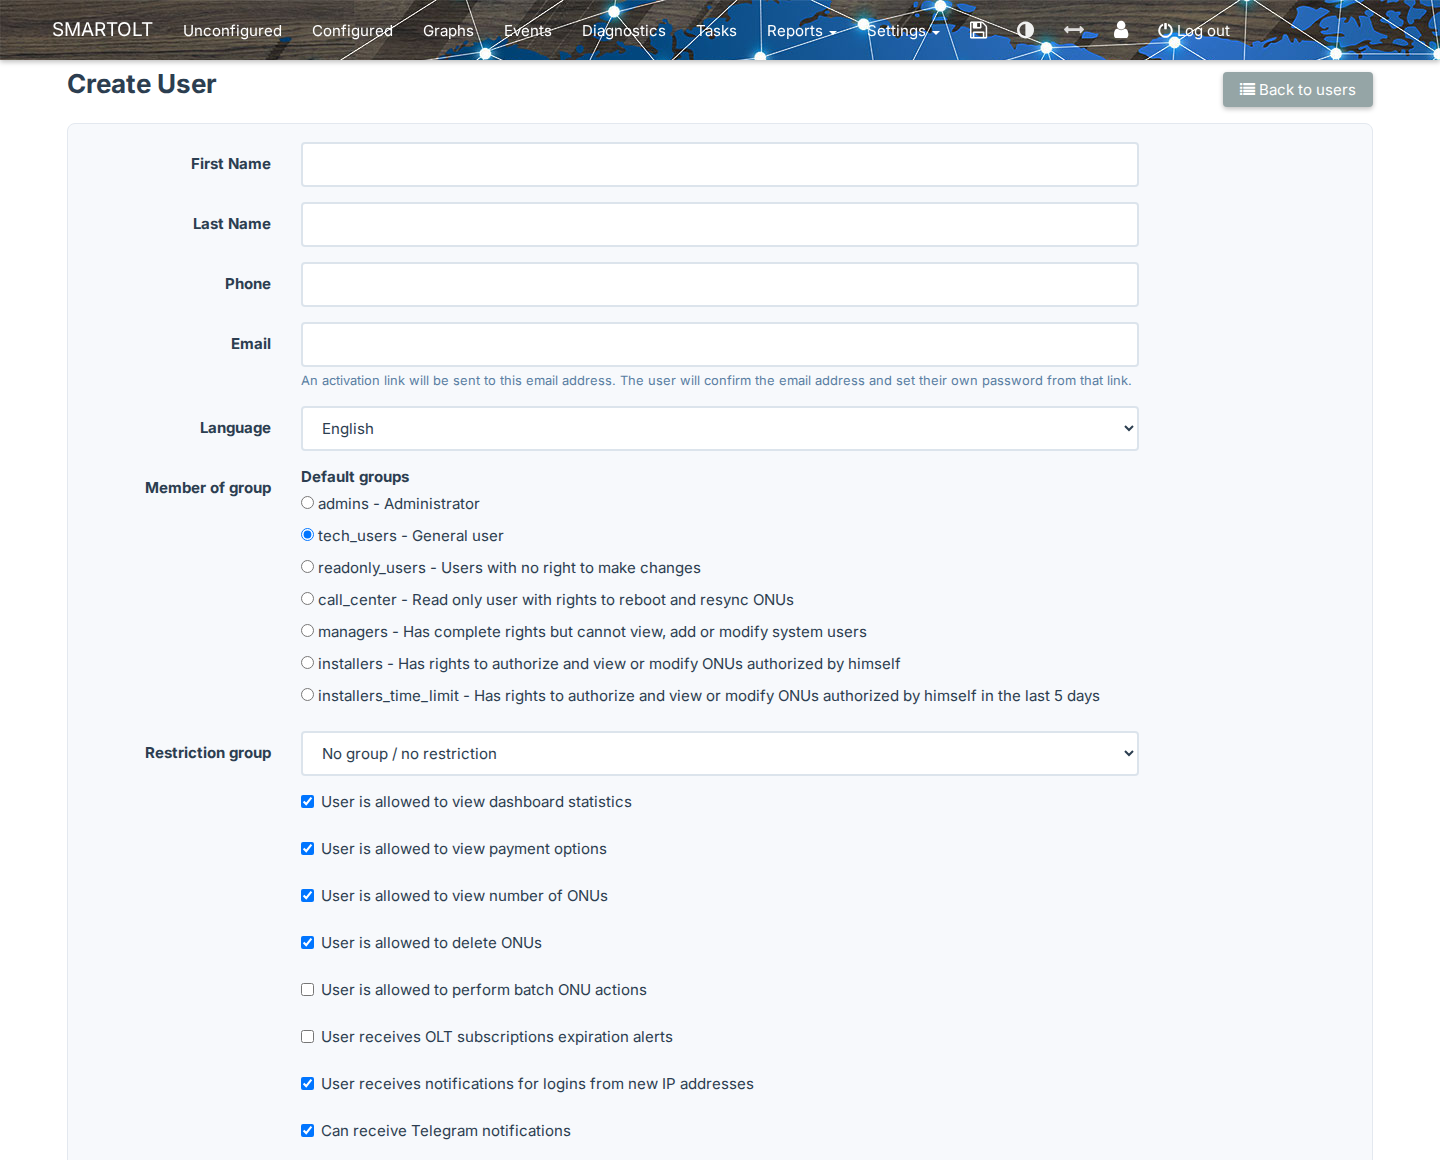Focus the Last Name input field
The height and width of the screenshot is (1160, 1440).
tap(720, 224)
